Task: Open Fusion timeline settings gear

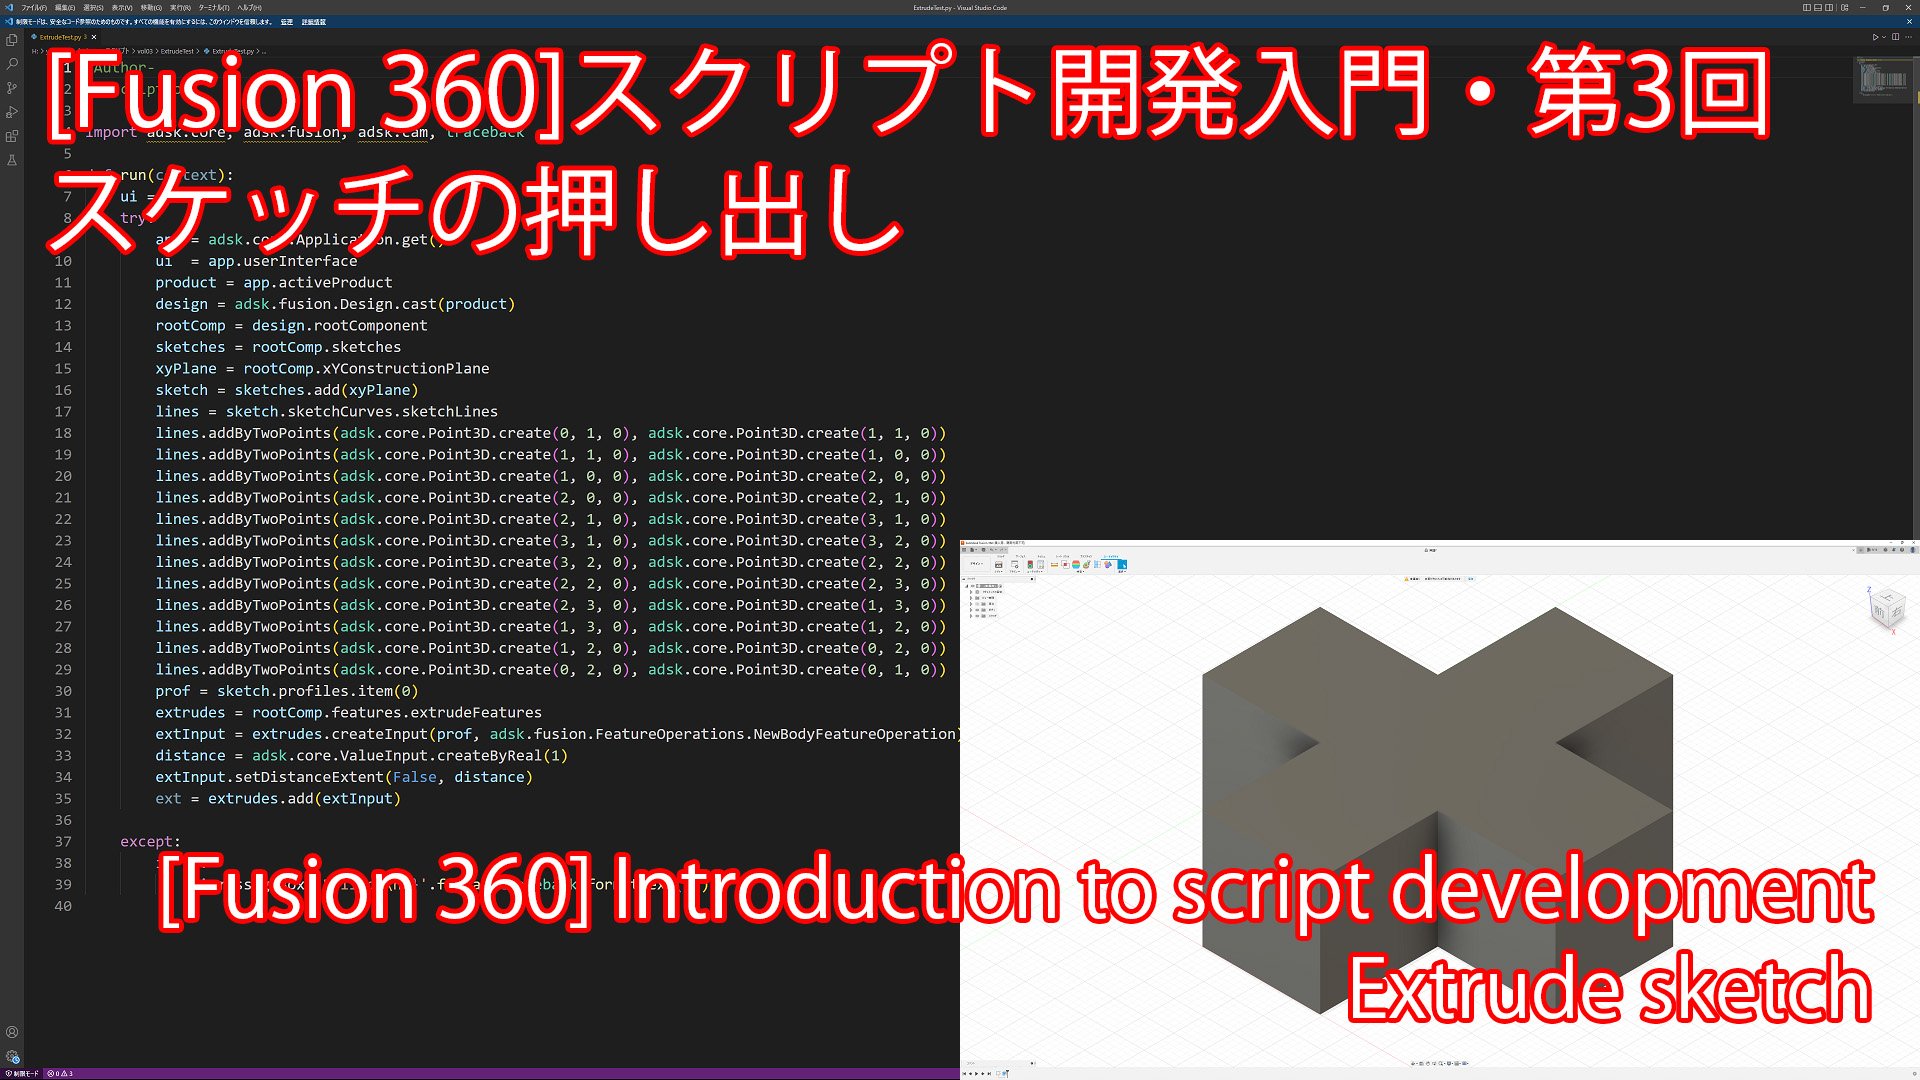Action: coord(1914,1073)
